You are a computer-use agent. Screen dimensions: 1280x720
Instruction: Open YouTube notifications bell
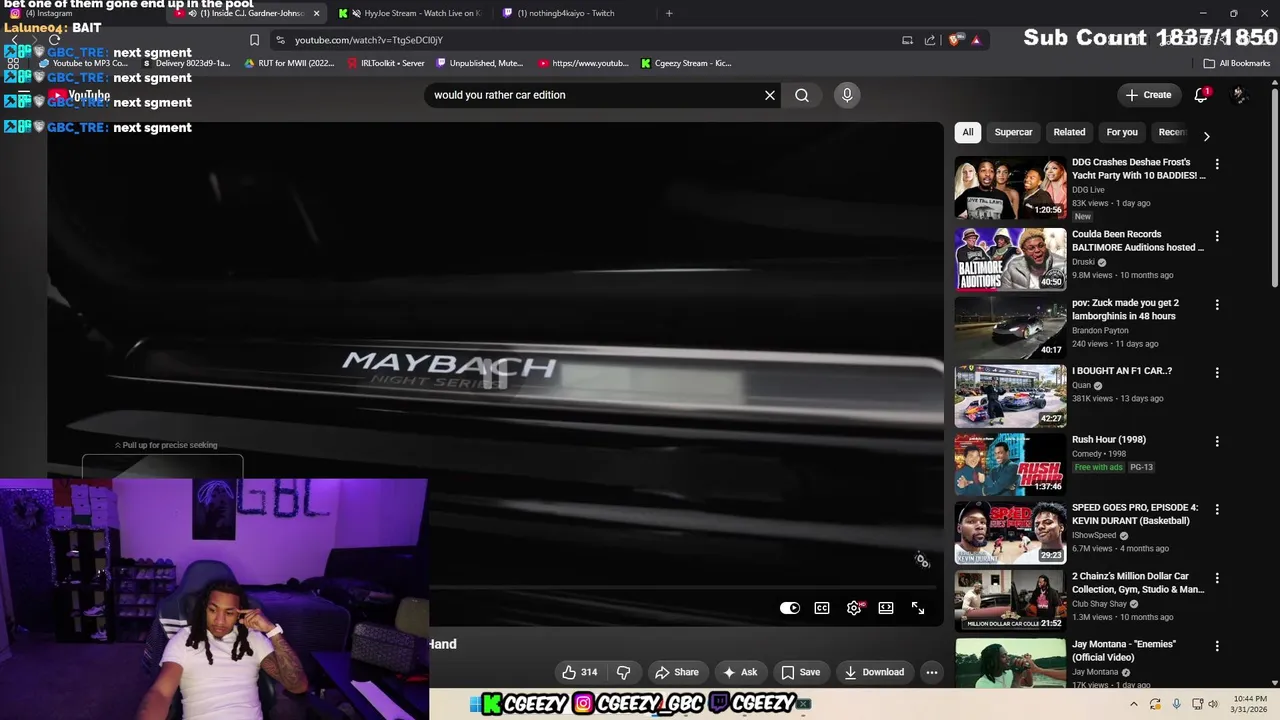(1201, 95)
